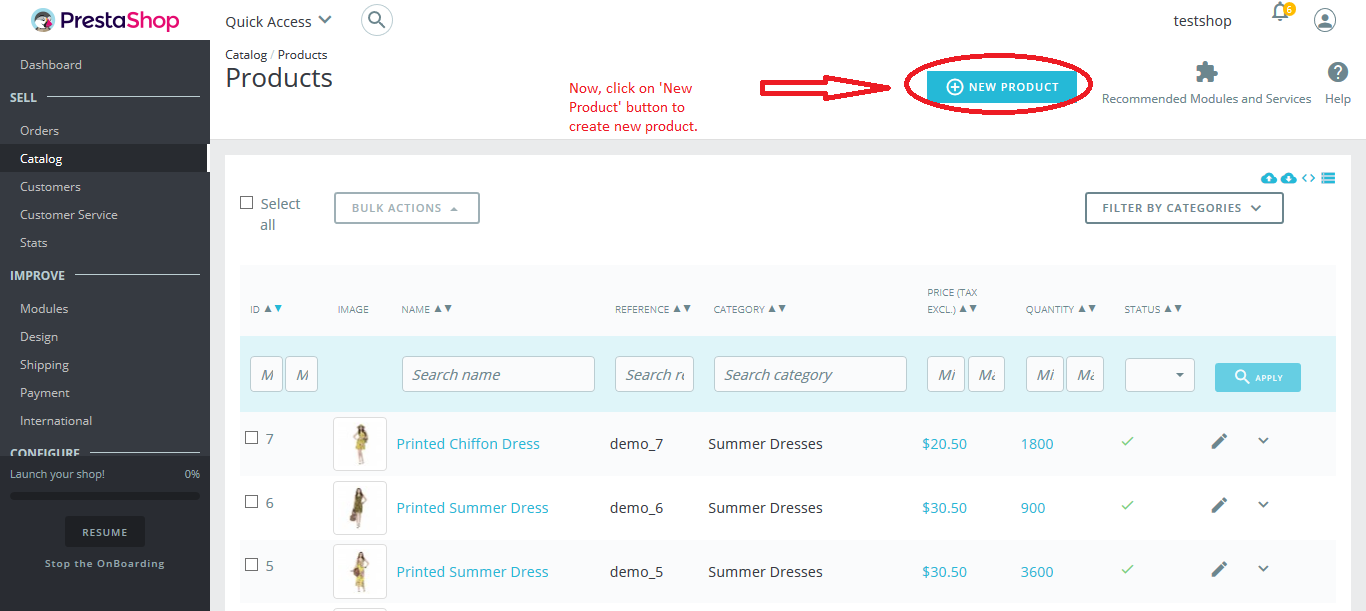This screenshot has height=611, width=1366.
Task: Sort Status column descending arrow
Action: pyautogui.click(x=1178, y=309)
